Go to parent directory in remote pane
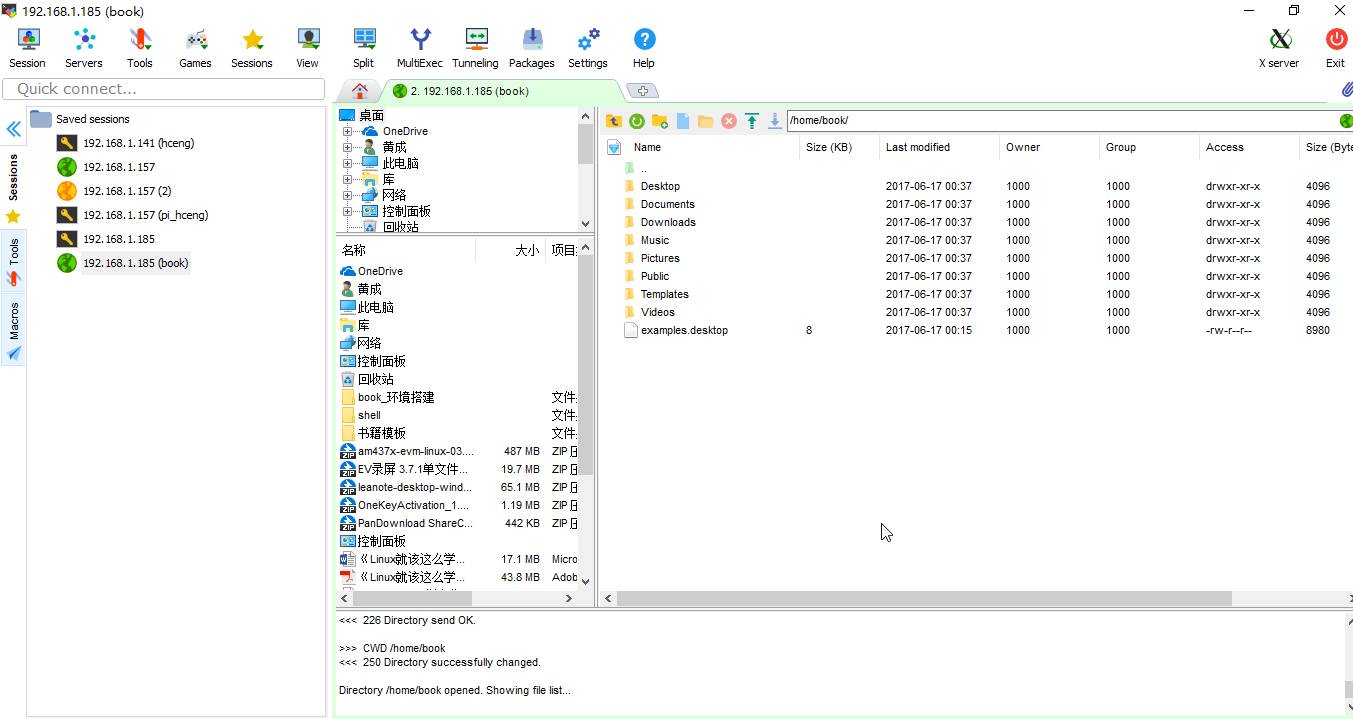This screenshot has width=1353, height=719. click(x=614, y=121)
